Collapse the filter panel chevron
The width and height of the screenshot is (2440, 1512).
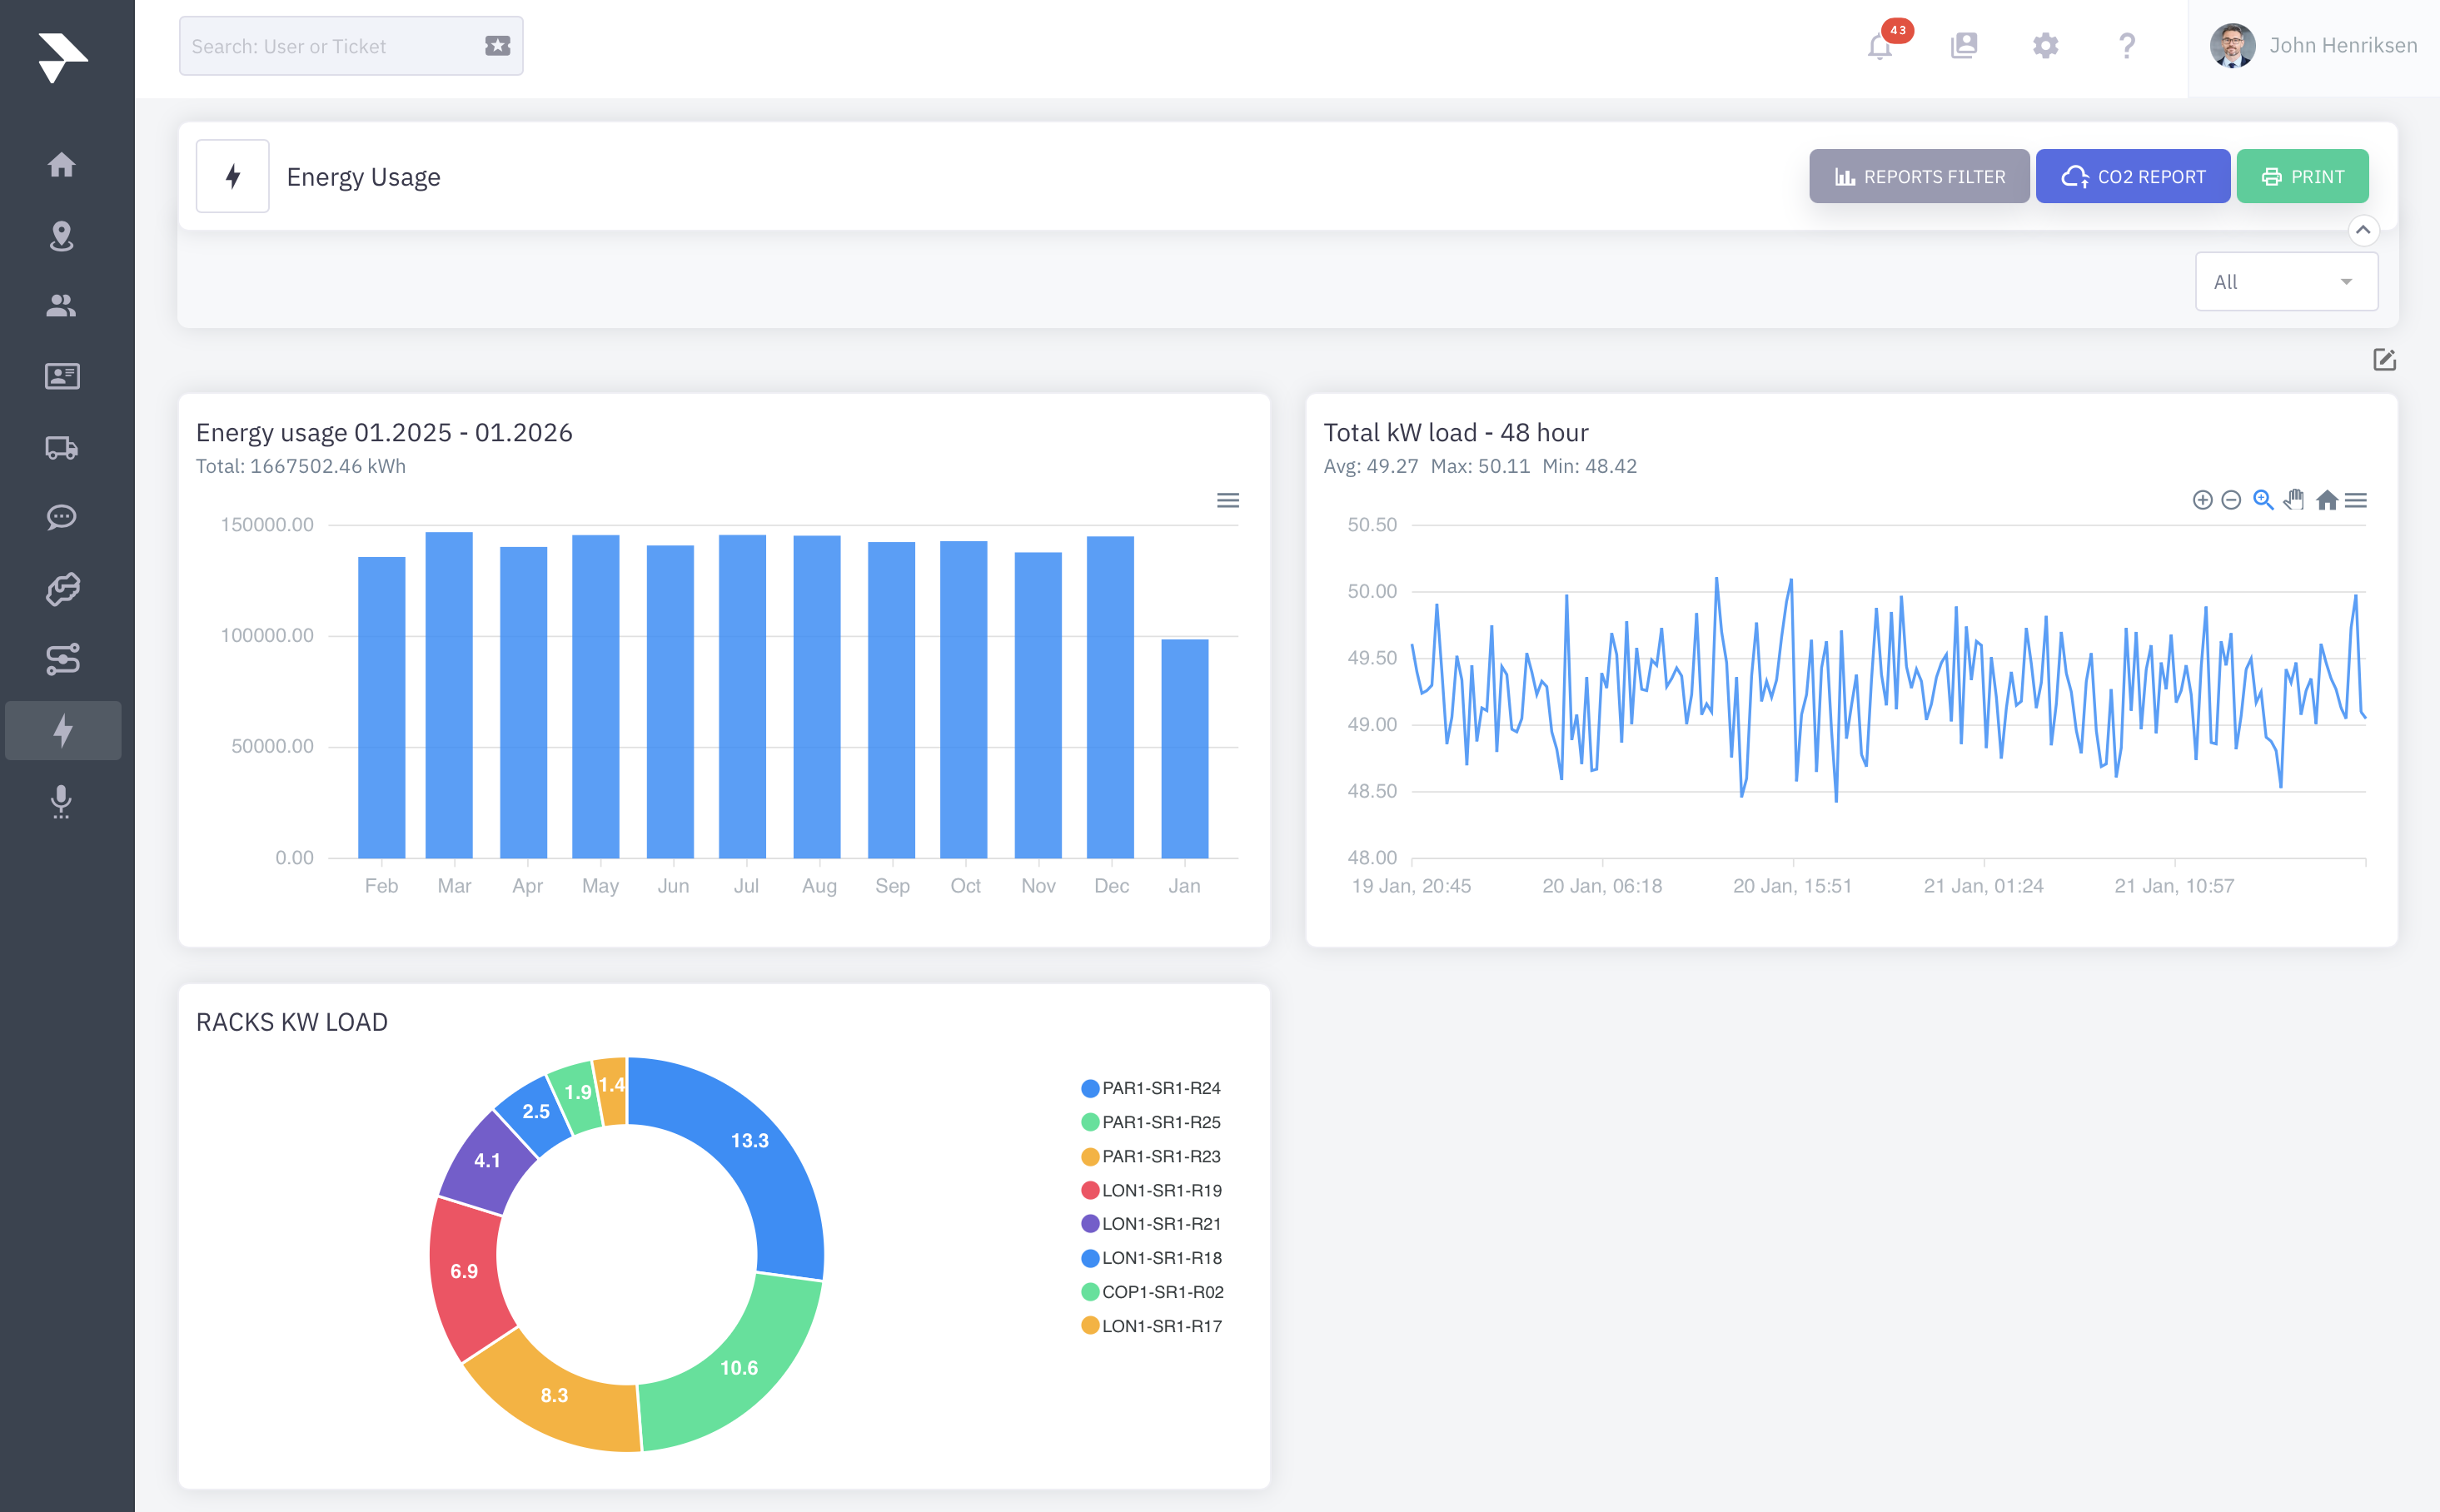click(2363, 230)
